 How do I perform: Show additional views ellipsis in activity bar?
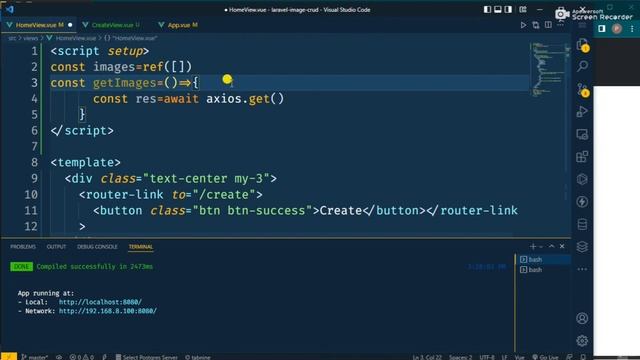pyautogui.click(x=582, y=269)
